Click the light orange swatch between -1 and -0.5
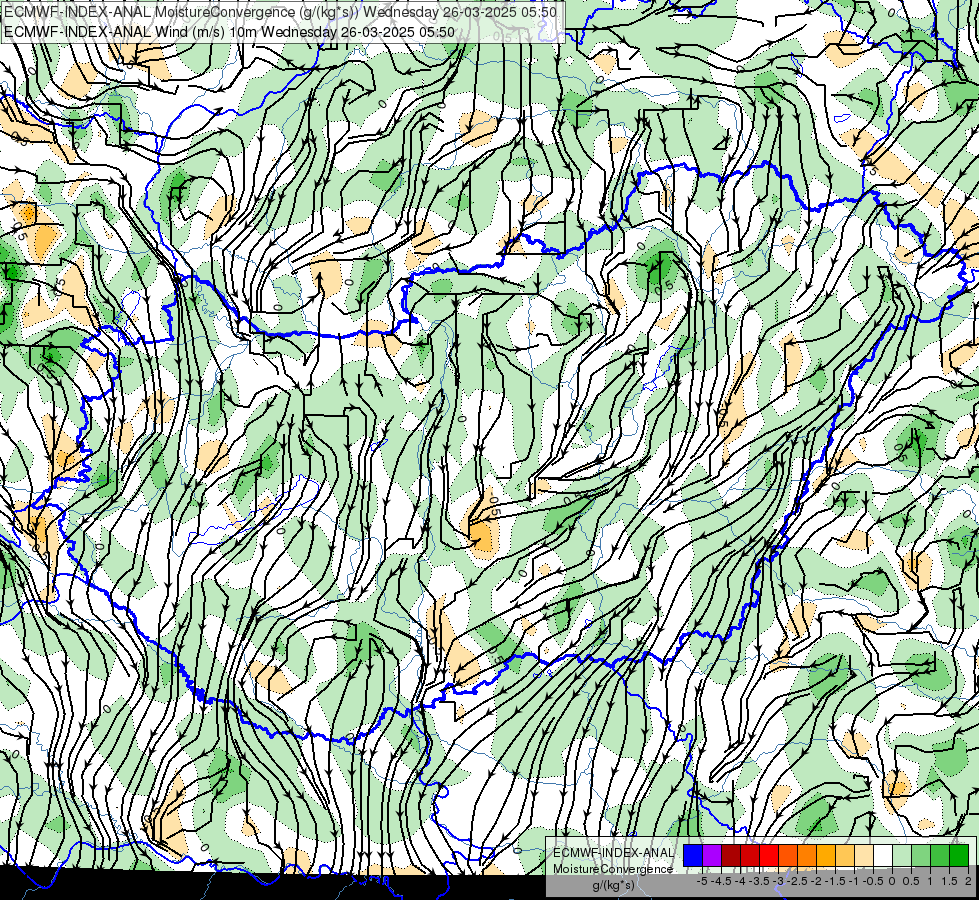The image size is (979, 900). (x=845, y=856)
